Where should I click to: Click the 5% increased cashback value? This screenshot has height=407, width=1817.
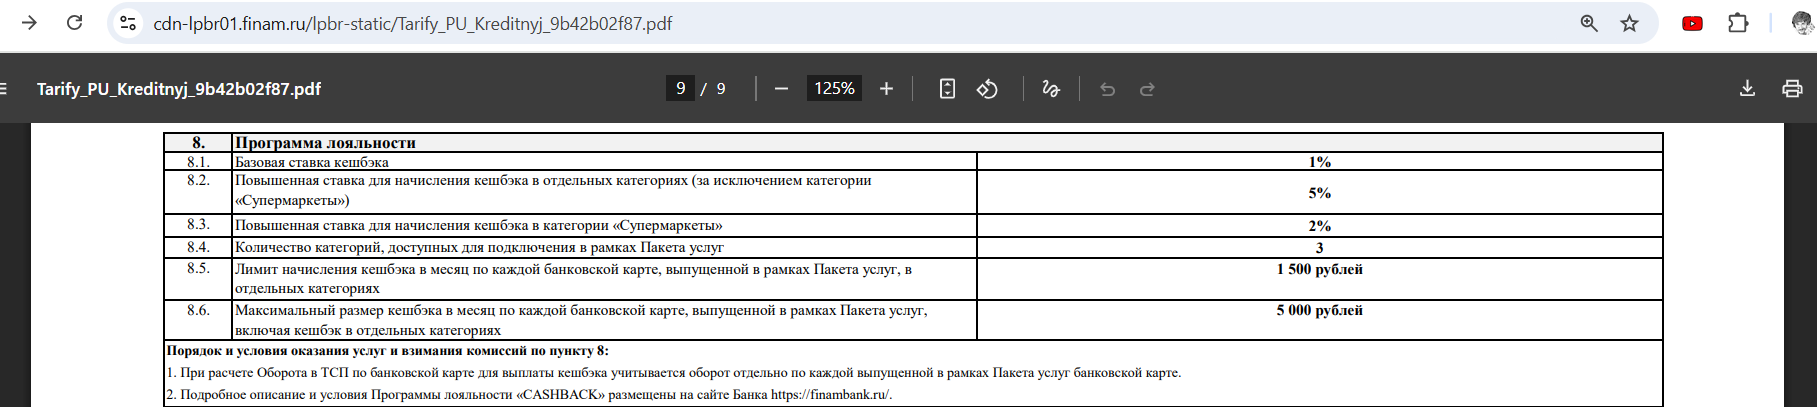[x=1319, y=193]
